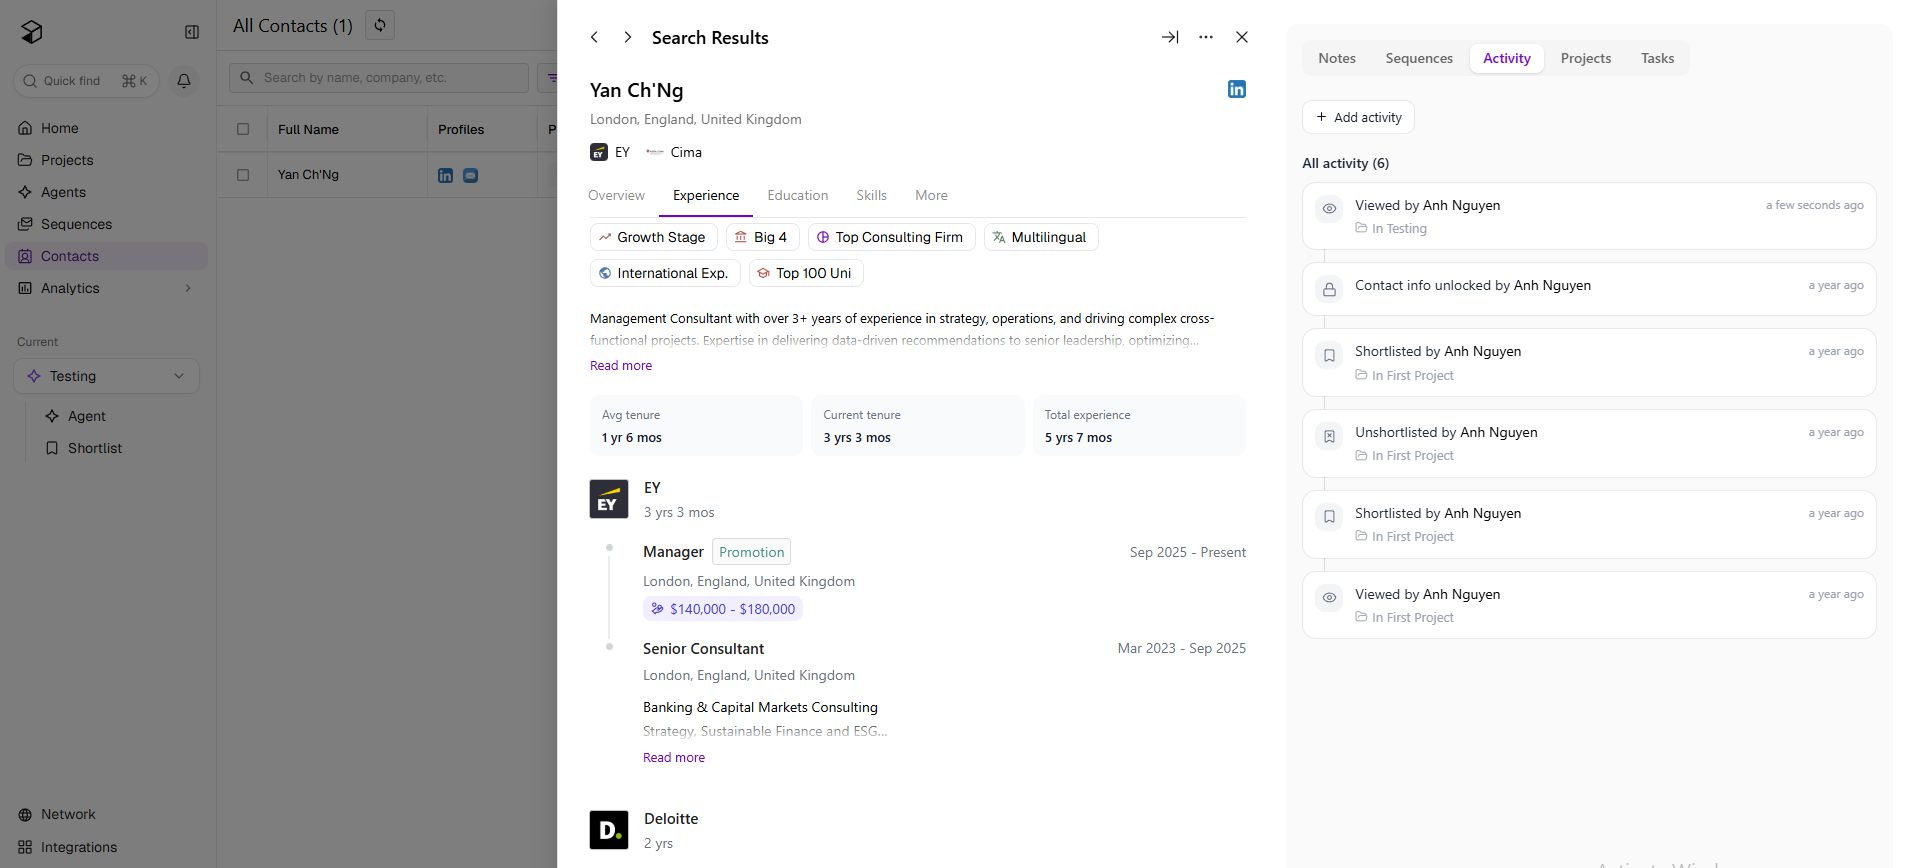Select the Activity tab

pos(1507,58)
